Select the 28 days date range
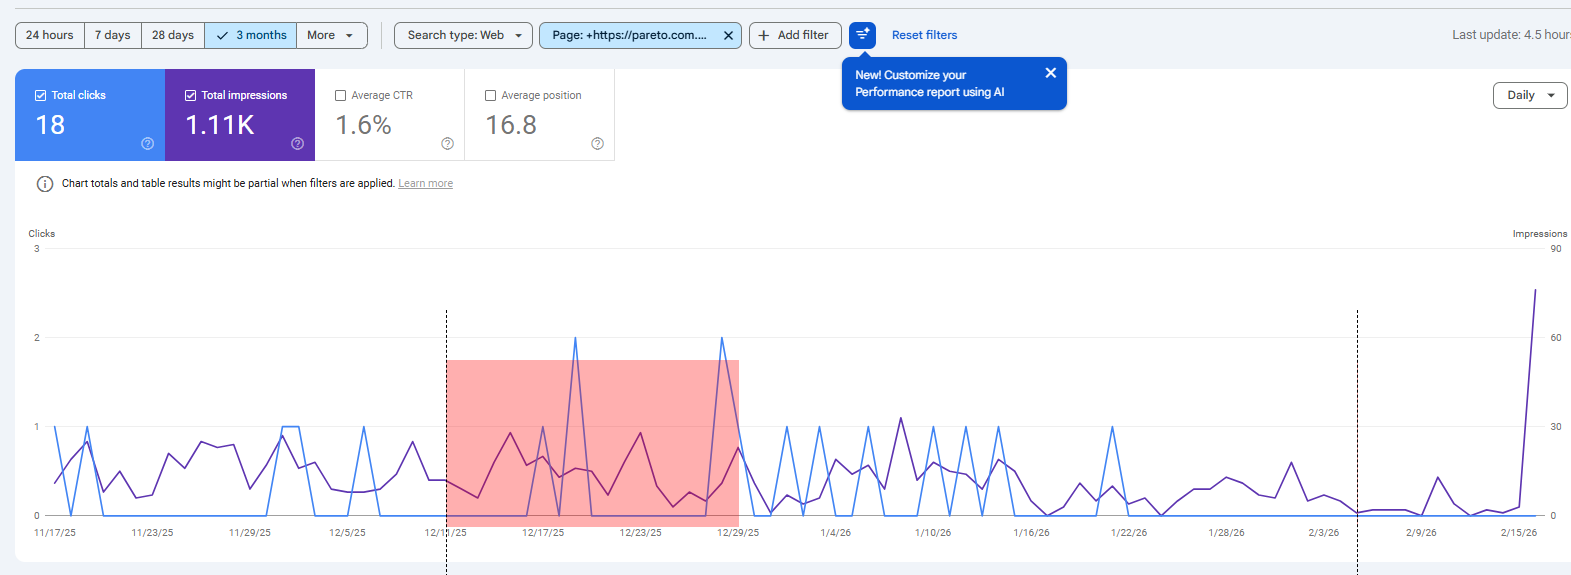This screenshot has width=1571, height=575. (x=173, y=36)
